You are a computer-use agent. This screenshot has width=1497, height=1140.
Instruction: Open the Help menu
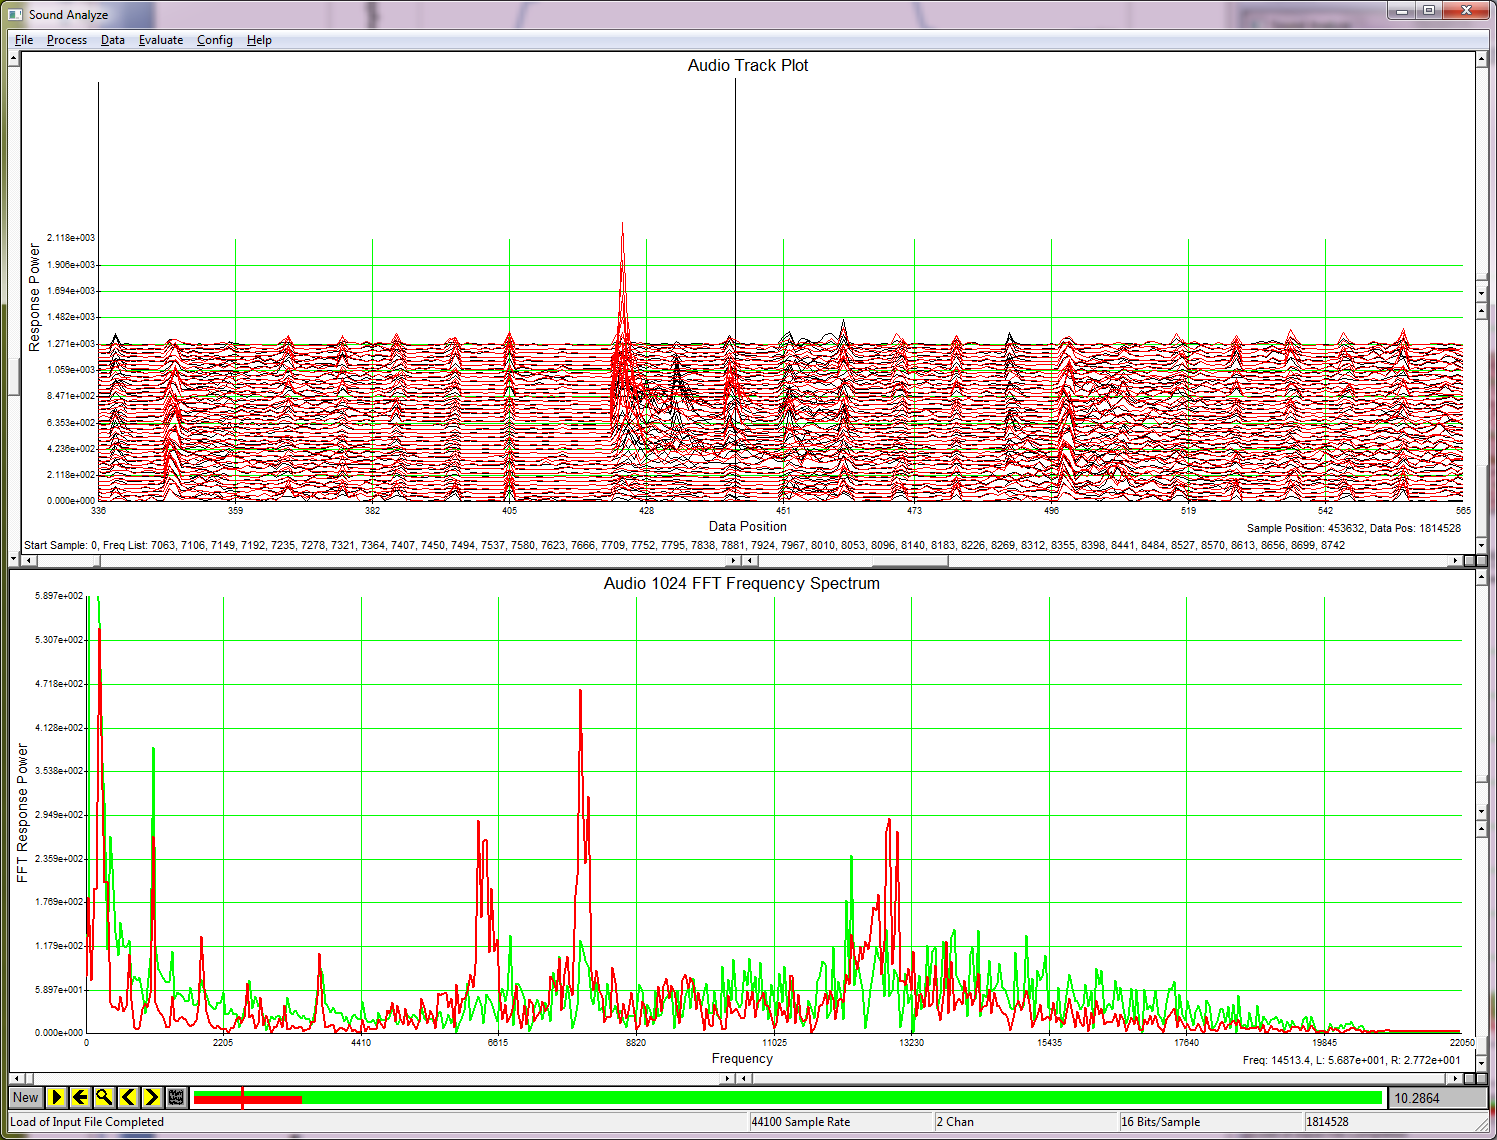point(259,40)
